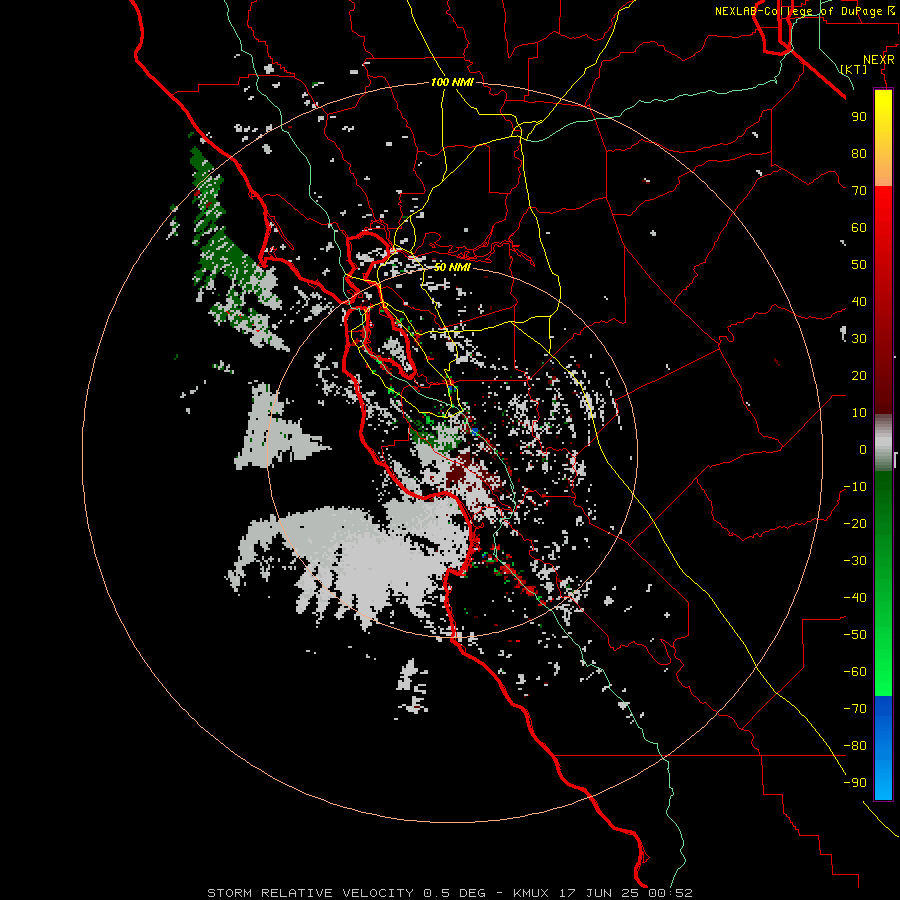Click the 'STORM RELATIVE VELOCITY 0.5 DEG' caption

click(x=346, y=893)
